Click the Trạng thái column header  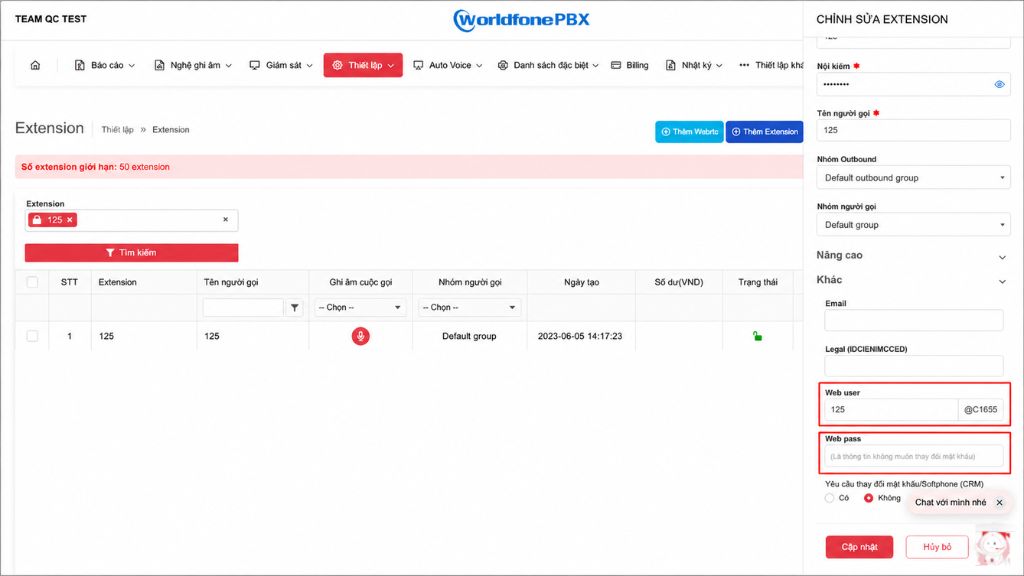[x=758, y=282]
